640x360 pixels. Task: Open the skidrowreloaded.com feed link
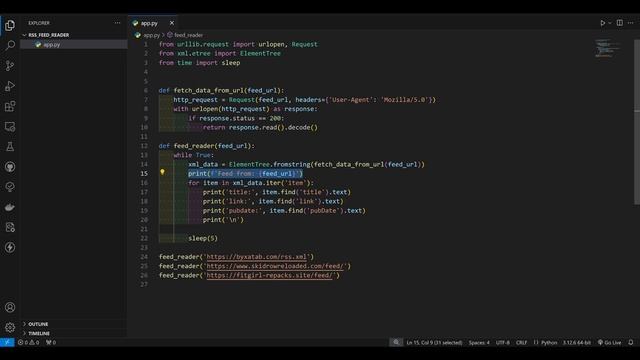click(x=275, y=266)
